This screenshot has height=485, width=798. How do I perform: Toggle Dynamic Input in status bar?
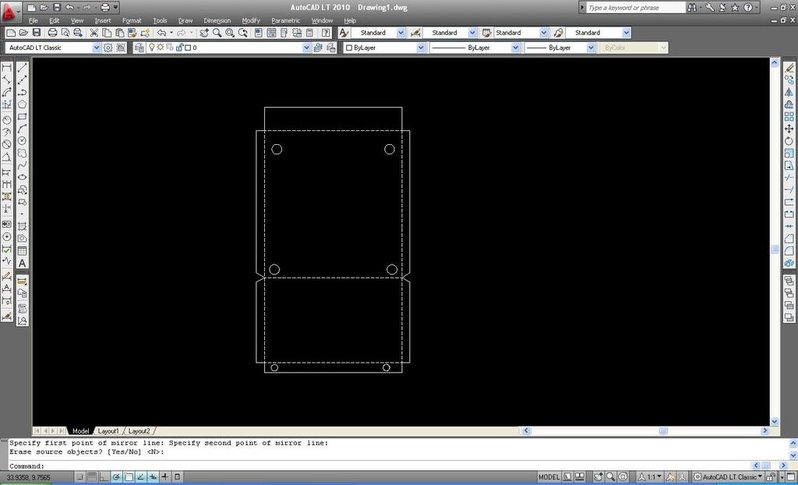coord(153,477)
